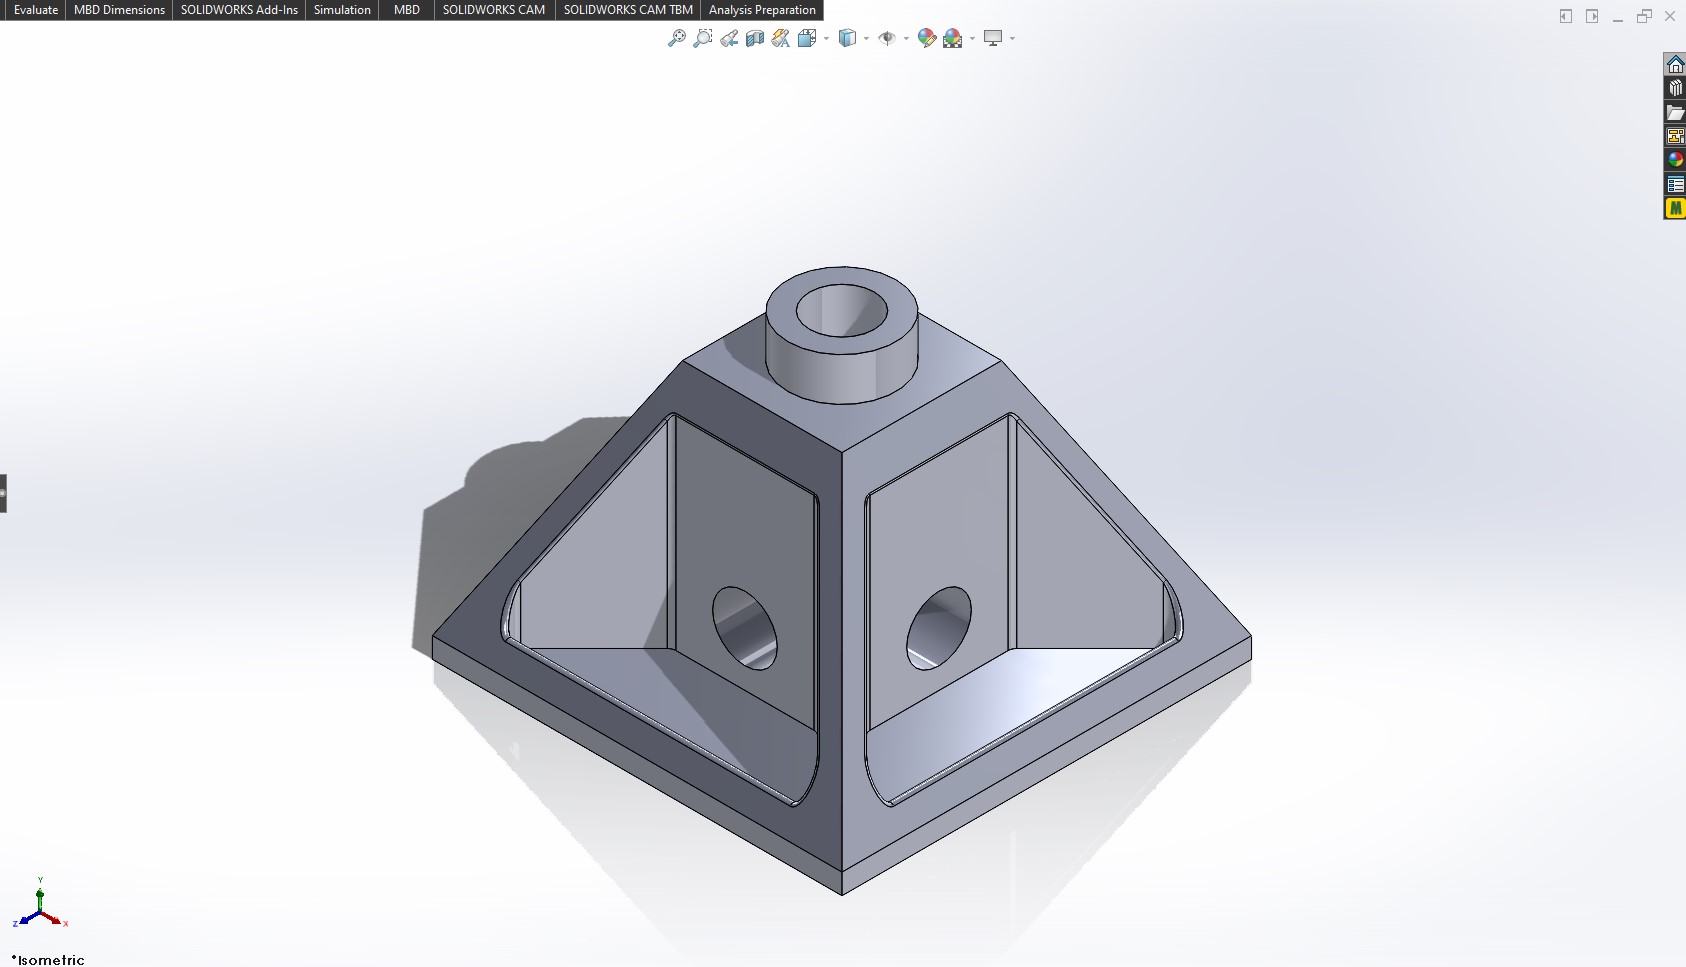Click the Previous View icon
1686x967 pixels.
(729, 38)
